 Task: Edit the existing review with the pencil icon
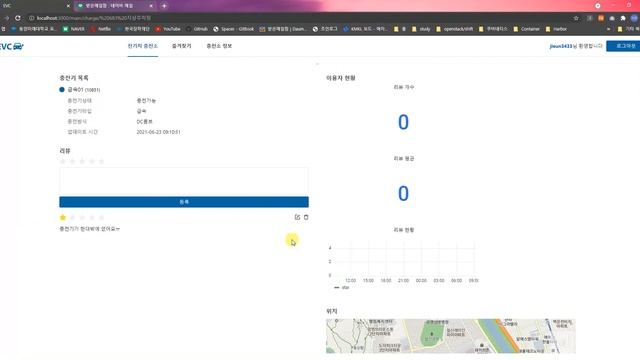click(x=297, y=217)
